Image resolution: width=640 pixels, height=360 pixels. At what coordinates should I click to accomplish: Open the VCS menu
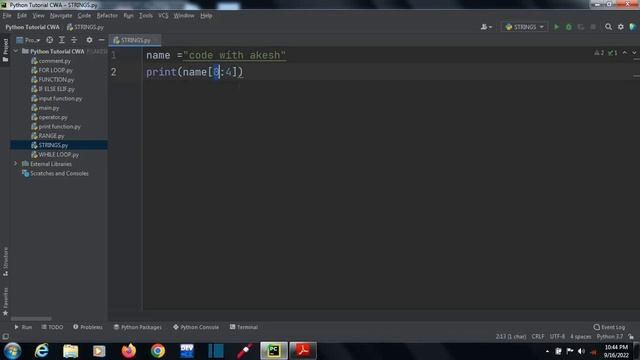[163, 16]
